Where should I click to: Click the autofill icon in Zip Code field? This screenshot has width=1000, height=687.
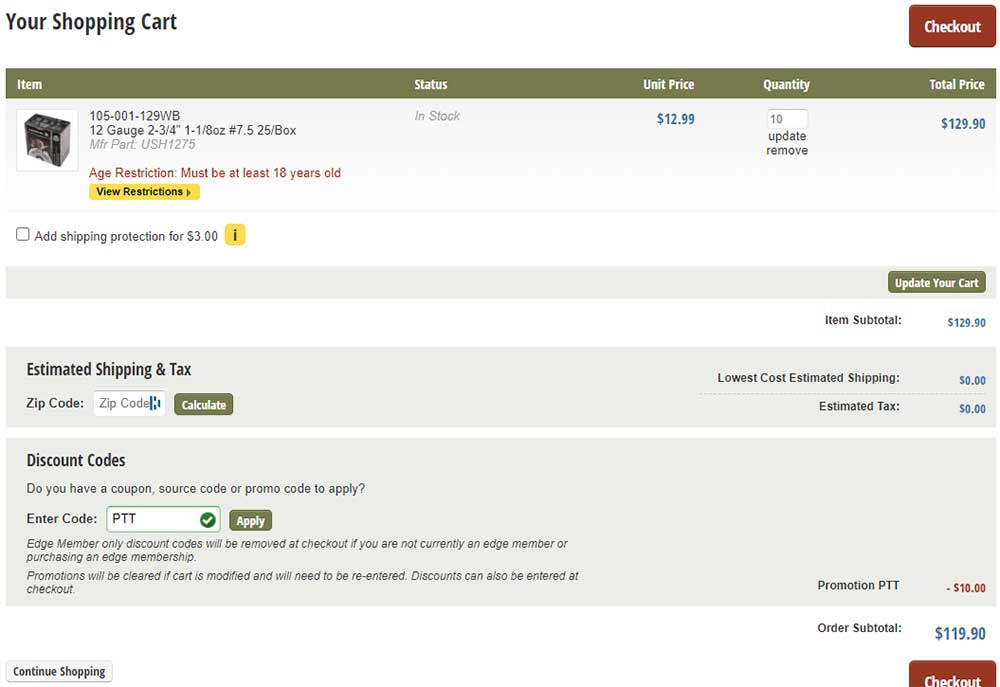155,403
